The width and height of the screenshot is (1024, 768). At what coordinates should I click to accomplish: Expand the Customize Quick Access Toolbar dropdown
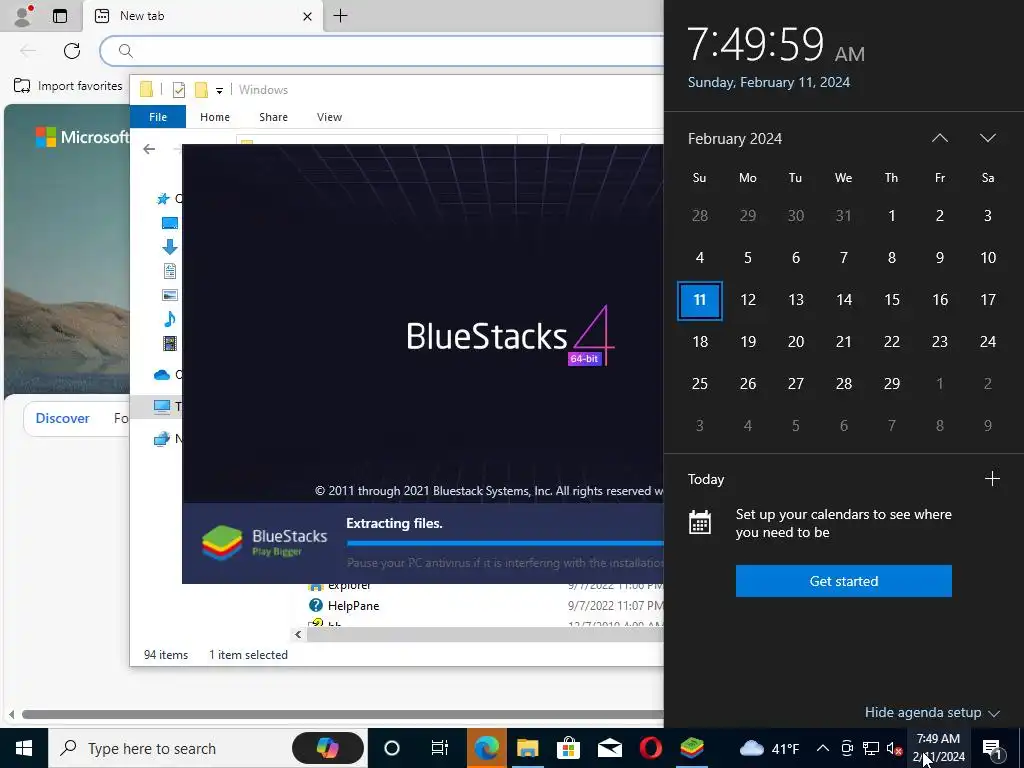click(219, 91)
